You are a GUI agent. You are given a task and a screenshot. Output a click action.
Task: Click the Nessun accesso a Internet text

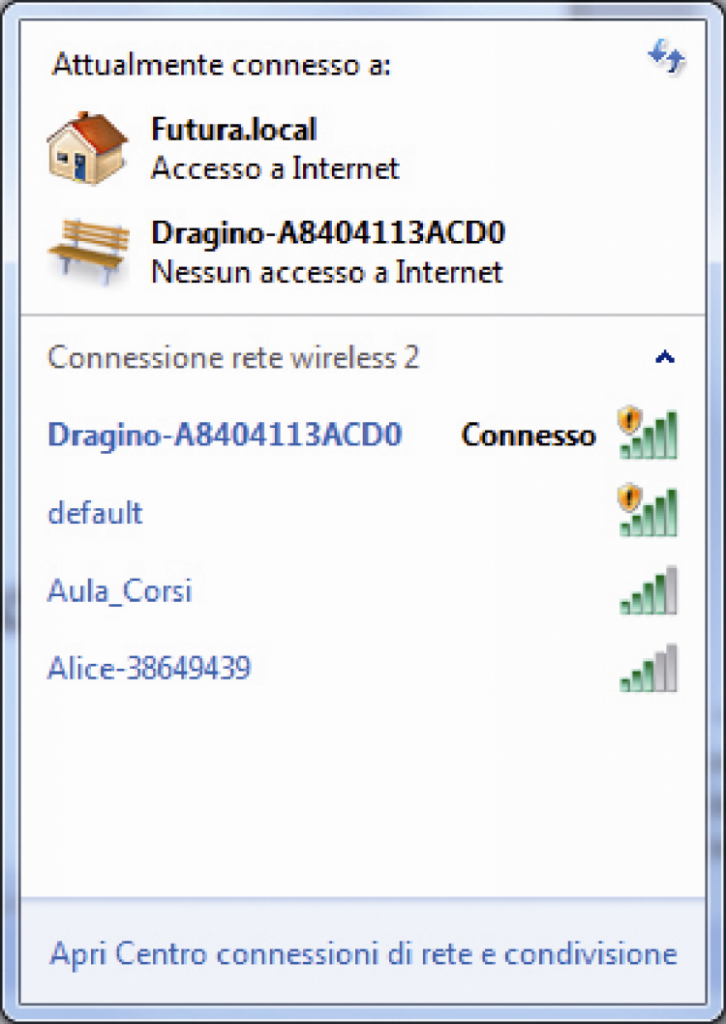coord(326,272)
